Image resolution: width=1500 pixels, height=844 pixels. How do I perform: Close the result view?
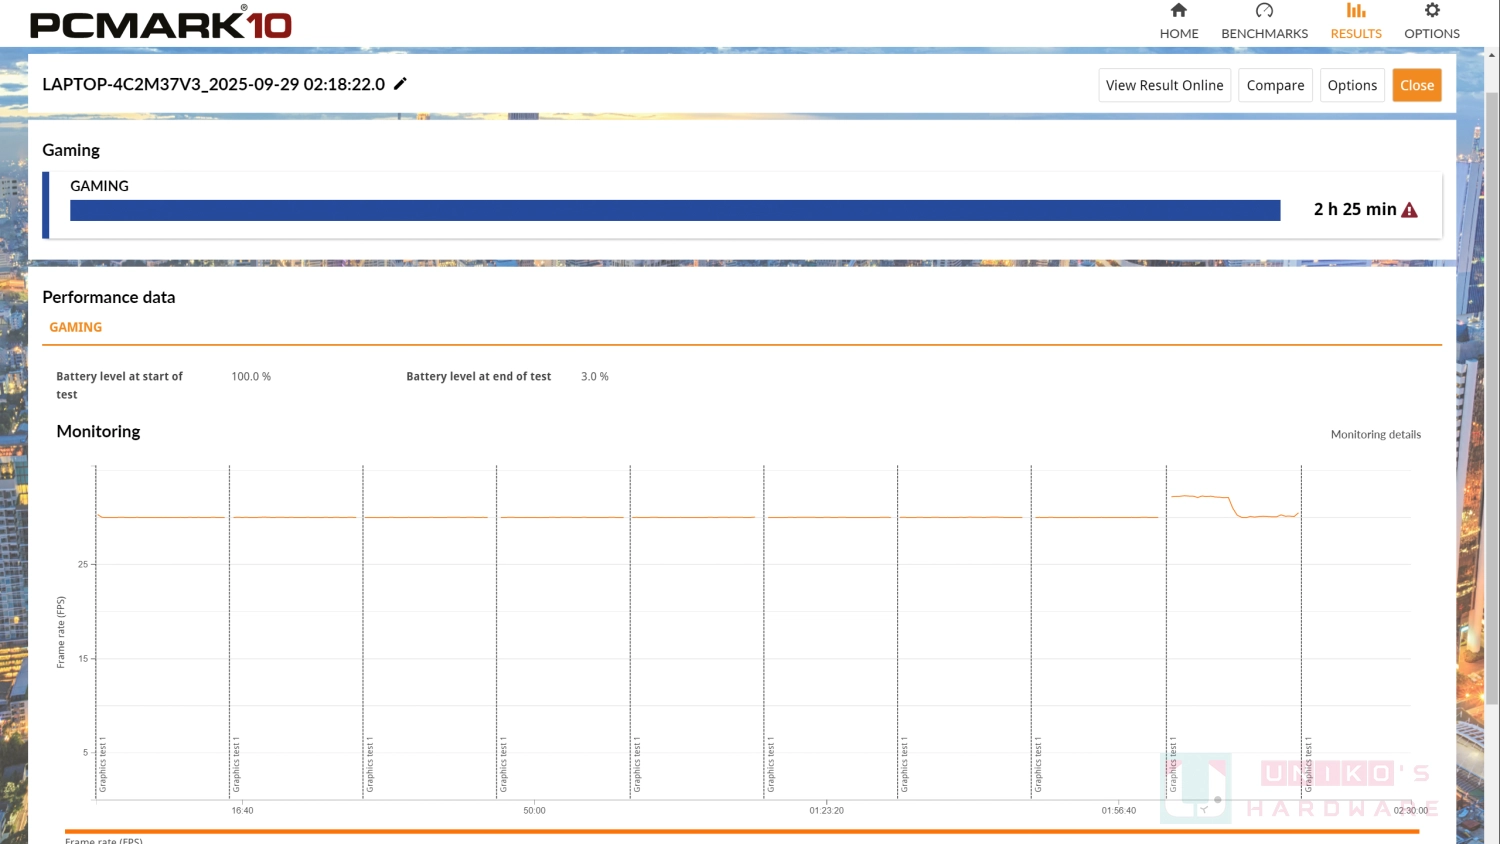pyautogui.click(x=1417, y=85)
